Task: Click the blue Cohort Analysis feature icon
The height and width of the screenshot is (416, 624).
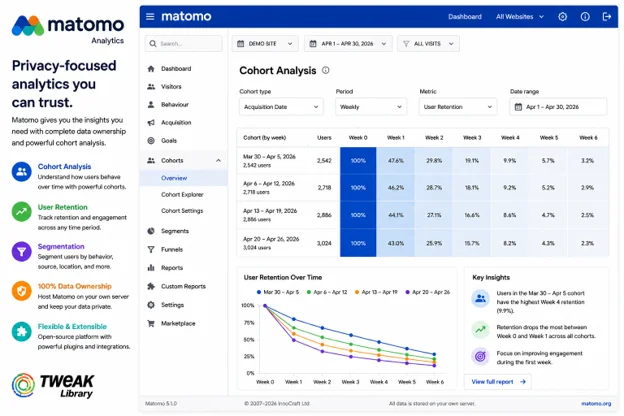Action: 21,172
